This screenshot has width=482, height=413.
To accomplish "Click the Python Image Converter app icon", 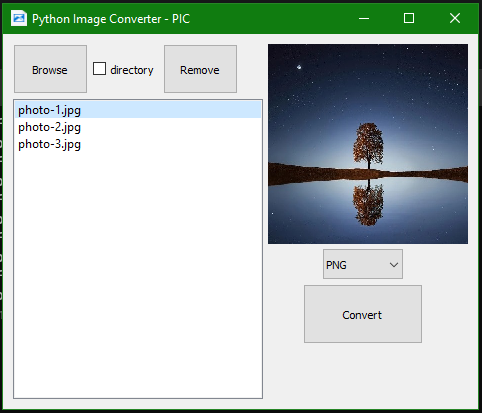I will pos(18,18).
